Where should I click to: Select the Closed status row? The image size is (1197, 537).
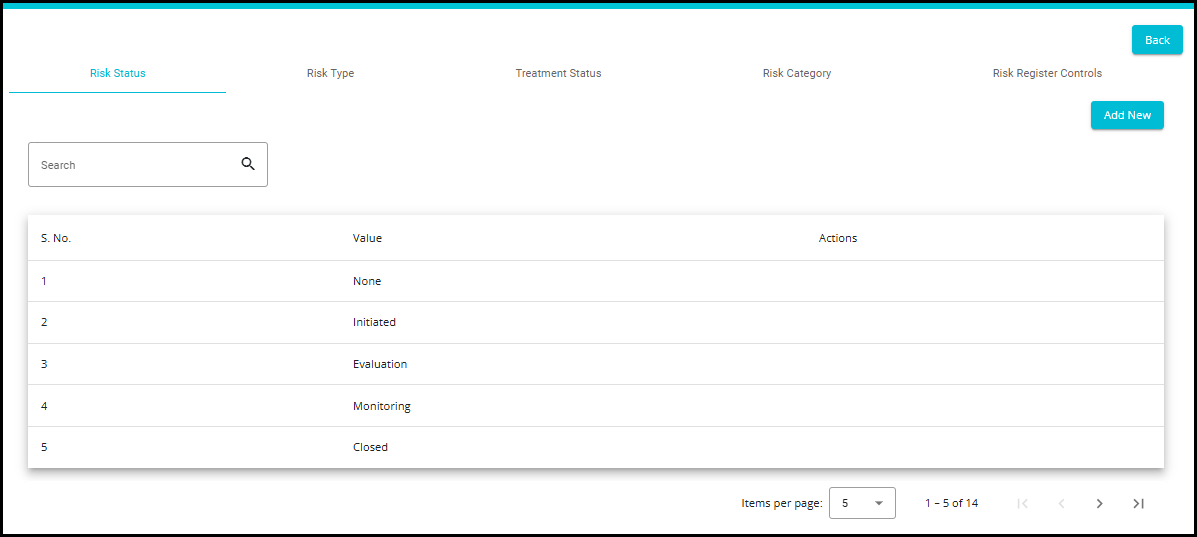tap(370, 447)
